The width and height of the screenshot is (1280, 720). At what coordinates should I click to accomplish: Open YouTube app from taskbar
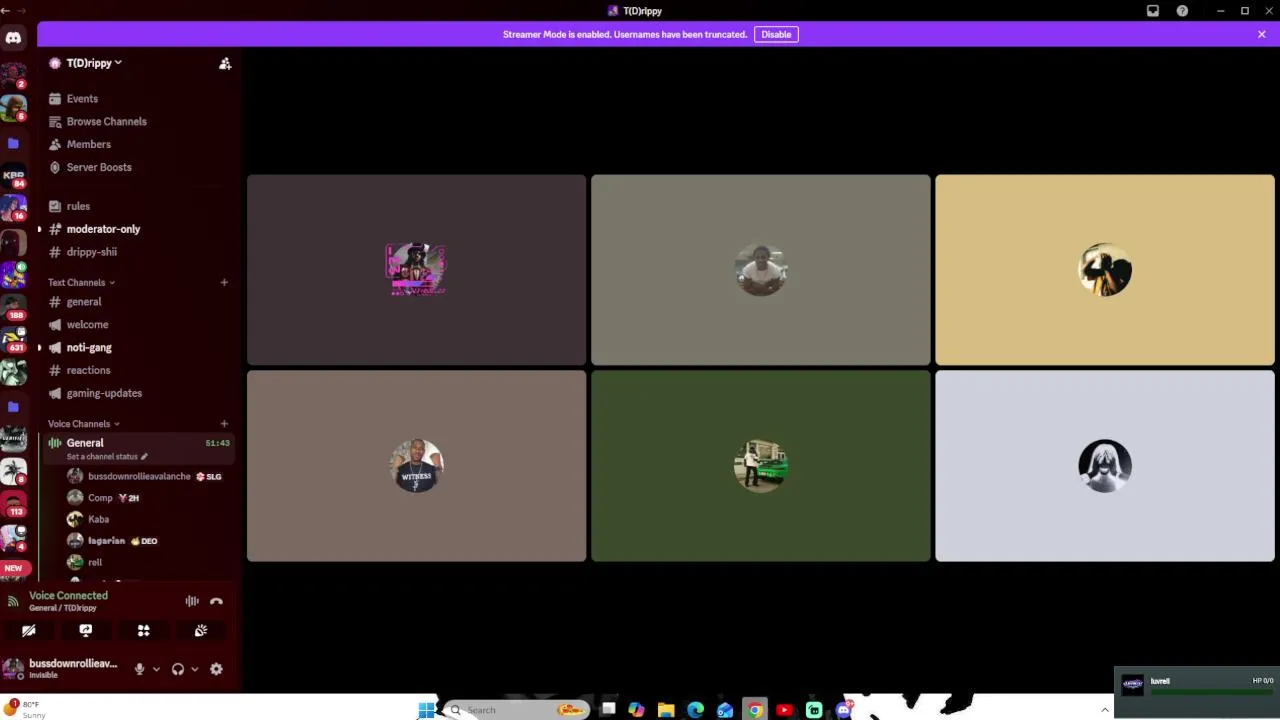[x=784, y=710]
